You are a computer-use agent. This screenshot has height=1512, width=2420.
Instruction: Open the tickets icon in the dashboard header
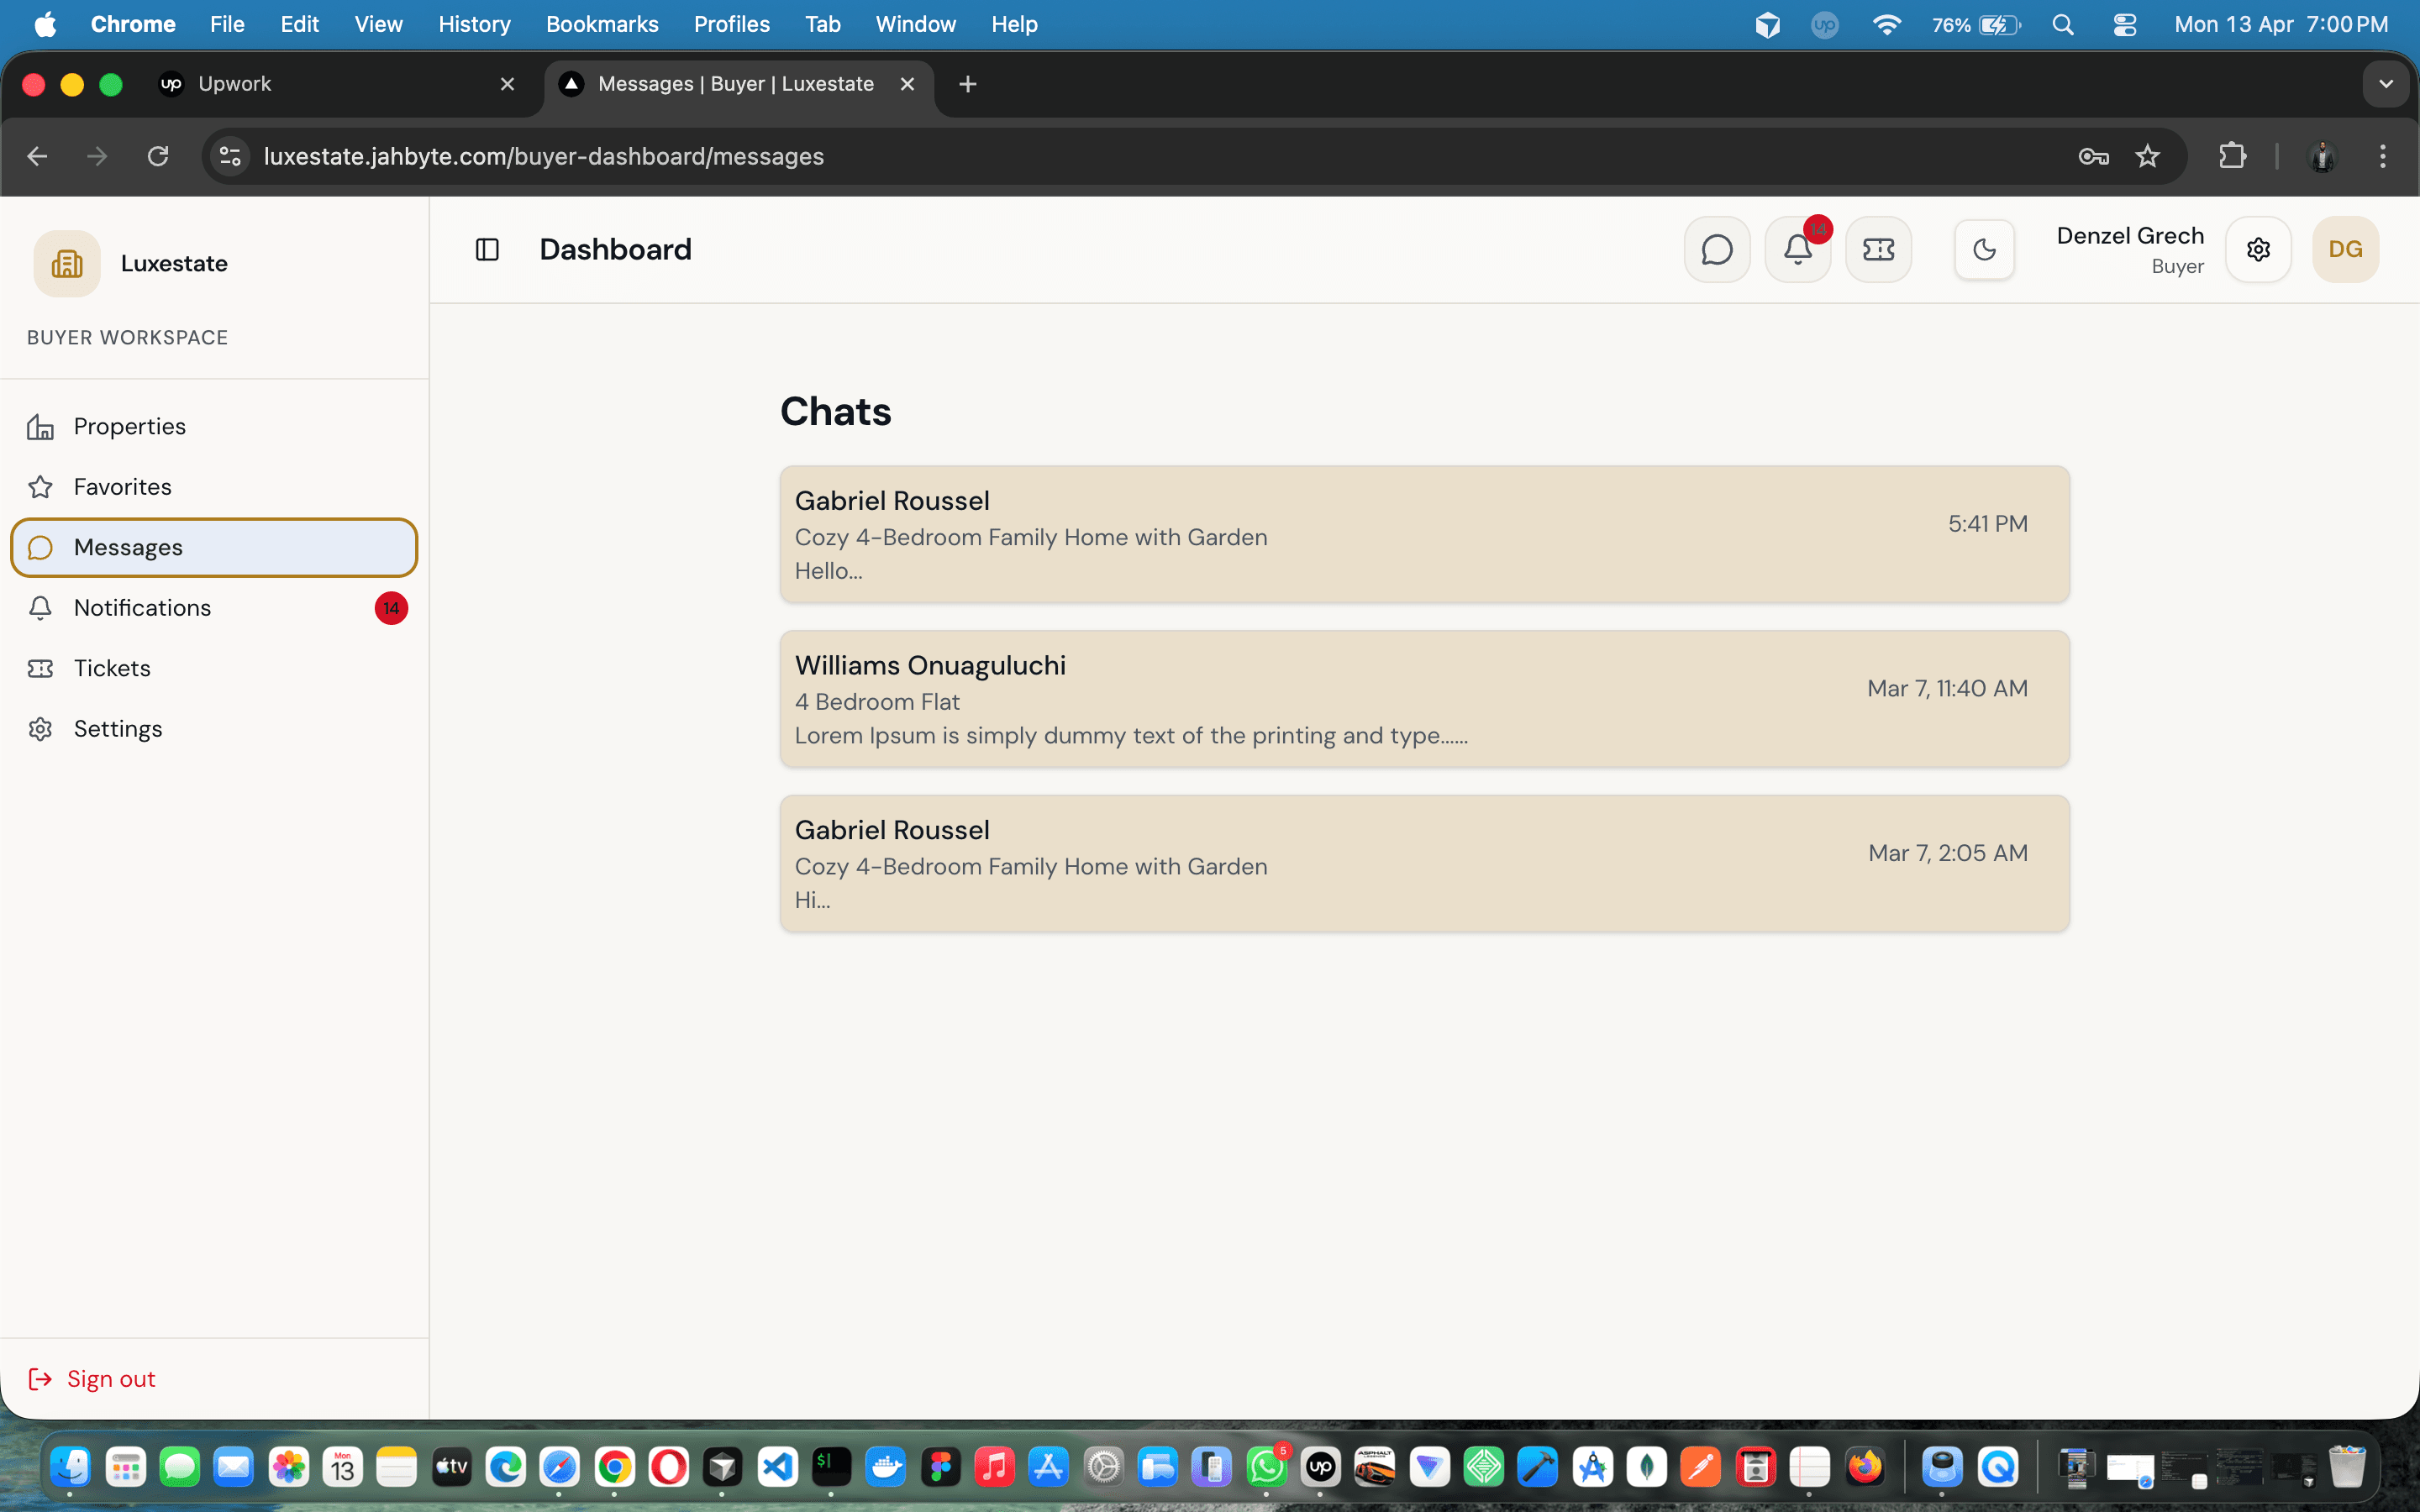coord(1878,249)
